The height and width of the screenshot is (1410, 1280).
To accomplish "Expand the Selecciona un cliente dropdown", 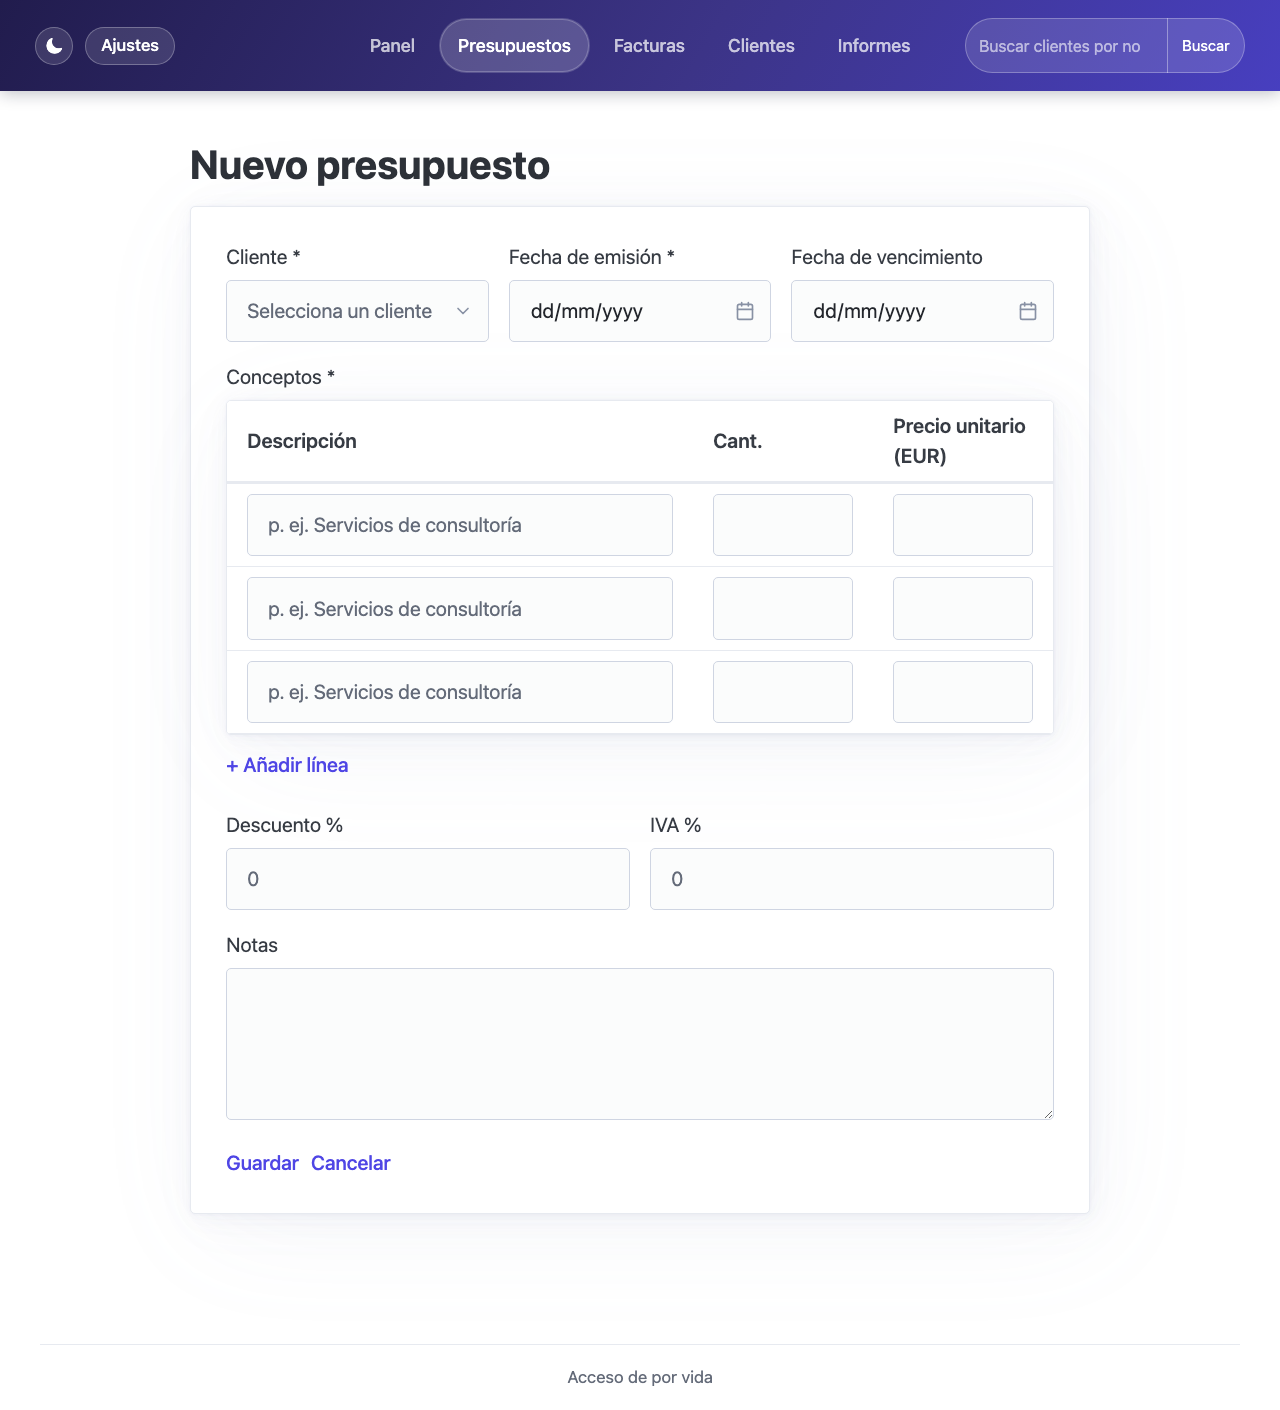I will [x=357, y=311].
